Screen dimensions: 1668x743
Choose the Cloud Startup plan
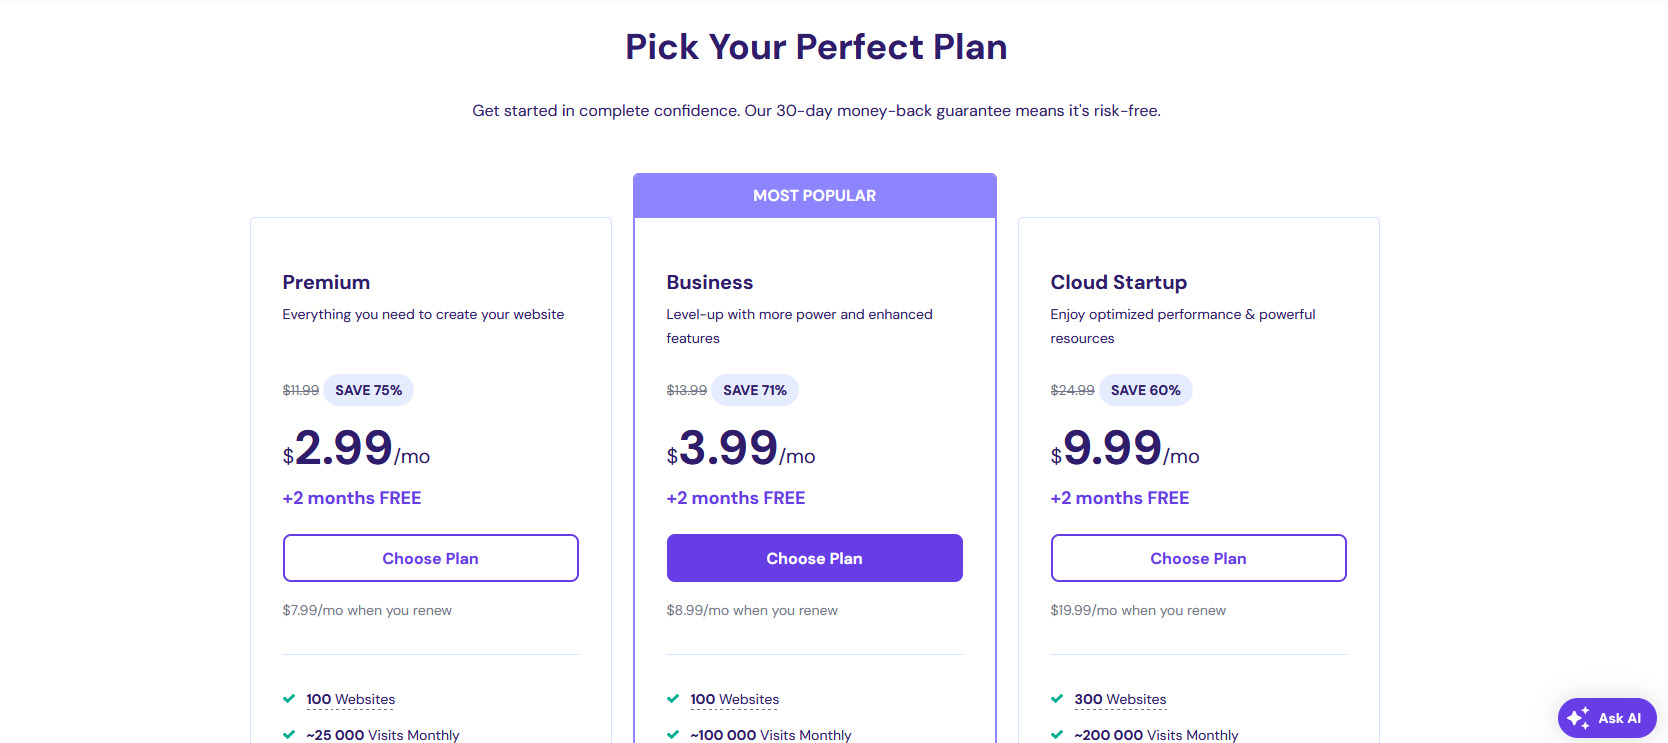point(1198,558)
